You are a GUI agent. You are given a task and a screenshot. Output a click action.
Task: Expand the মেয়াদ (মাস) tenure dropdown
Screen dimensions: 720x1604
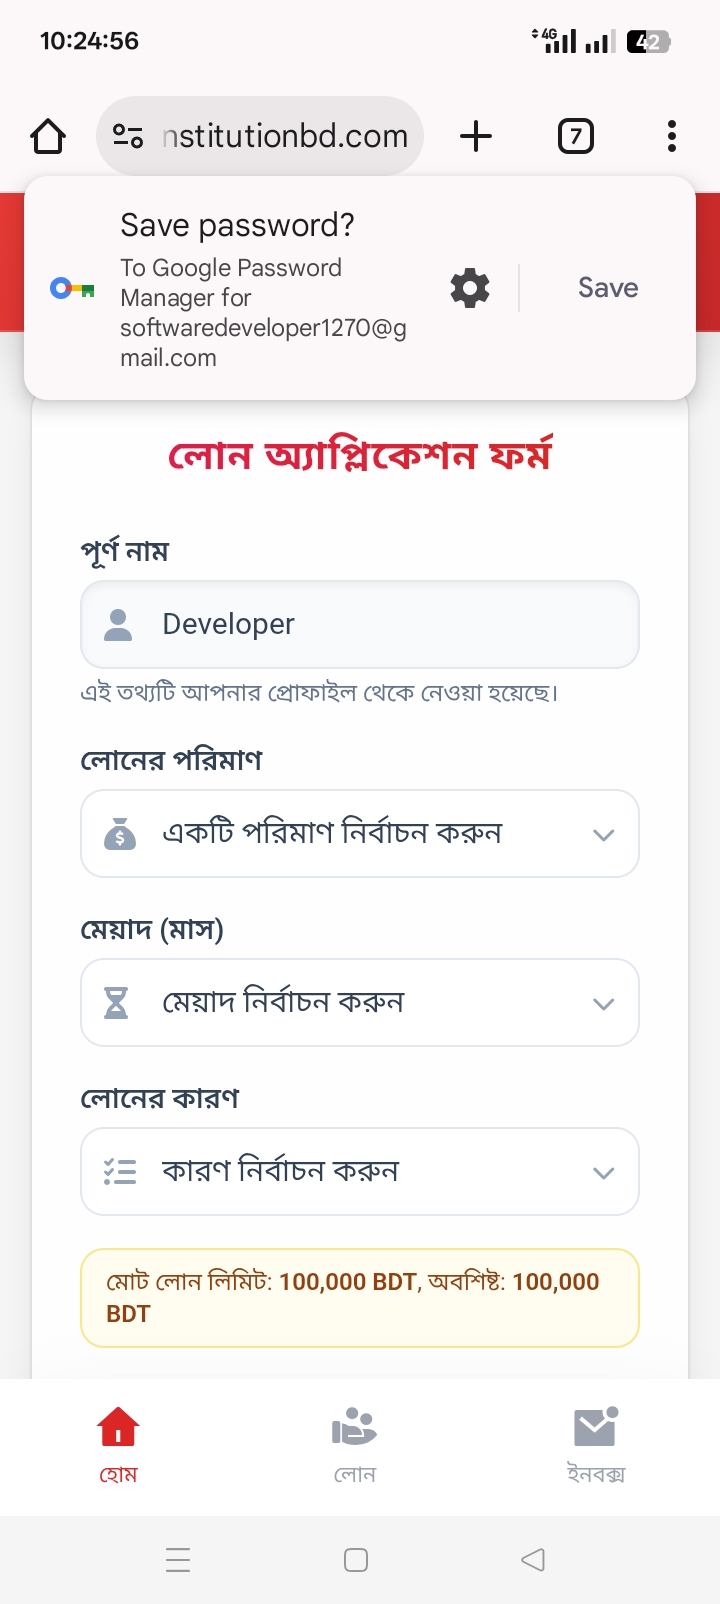(360, 1003)
